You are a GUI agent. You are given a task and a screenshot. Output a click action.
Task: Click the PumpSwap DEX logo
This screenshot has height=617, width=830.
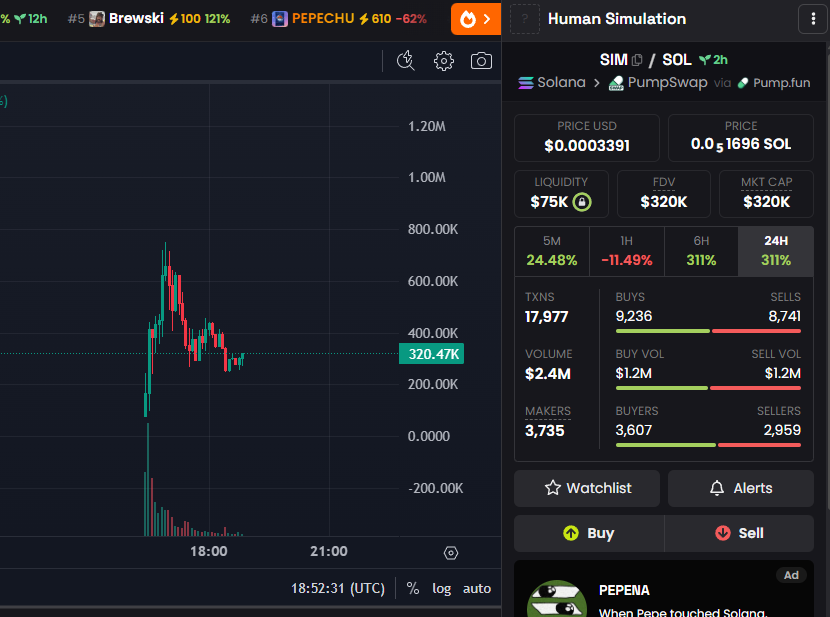[616, 83]
